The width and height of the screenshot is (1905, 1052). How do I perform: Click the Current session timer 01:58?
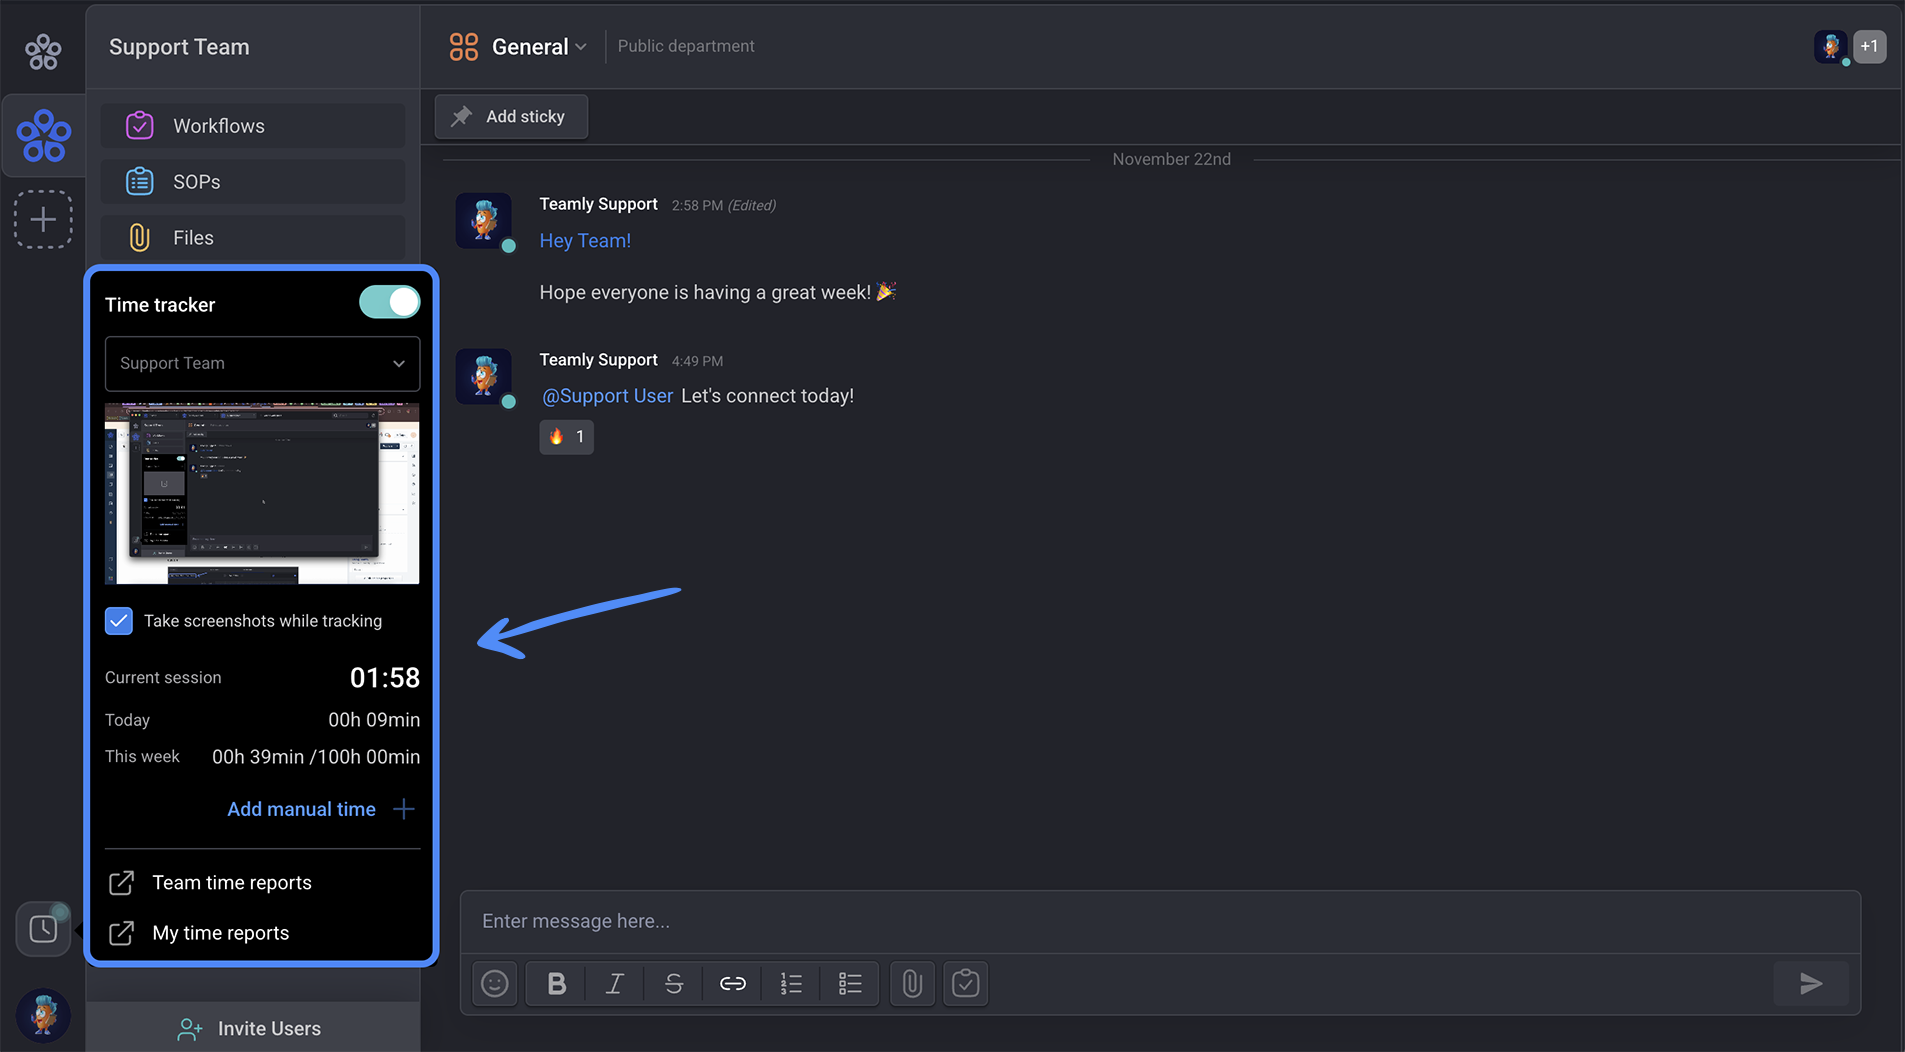pyautogui.click(x=385, y=678)
